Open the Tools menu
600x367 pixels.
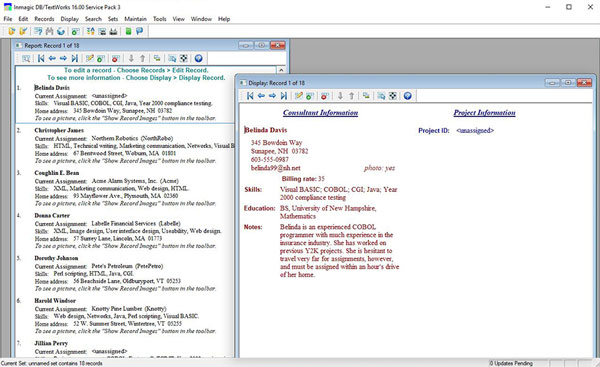pos(160,19)
